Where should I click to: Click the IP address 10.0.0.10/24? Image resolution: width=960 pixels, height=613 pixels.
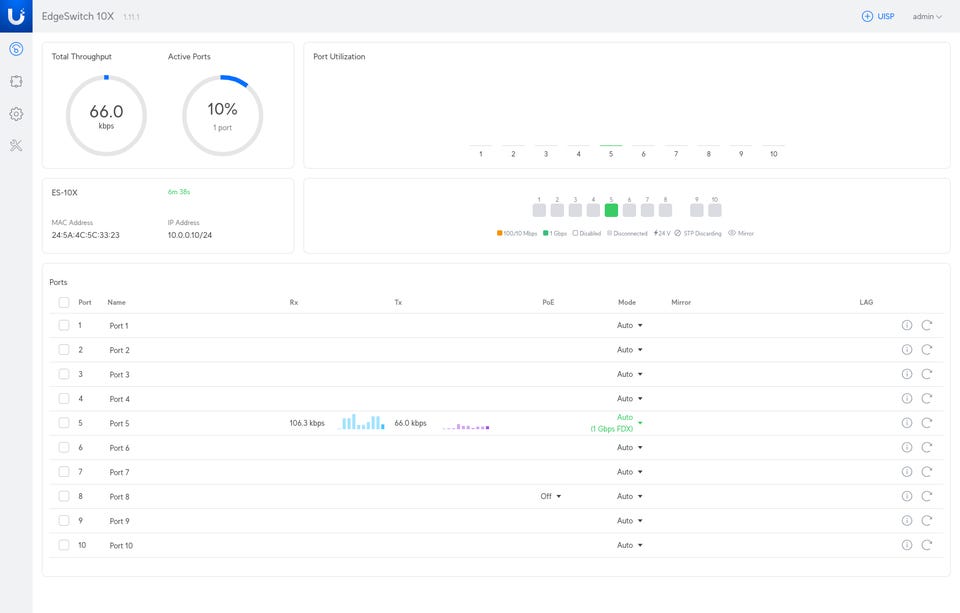click(190, 235)
